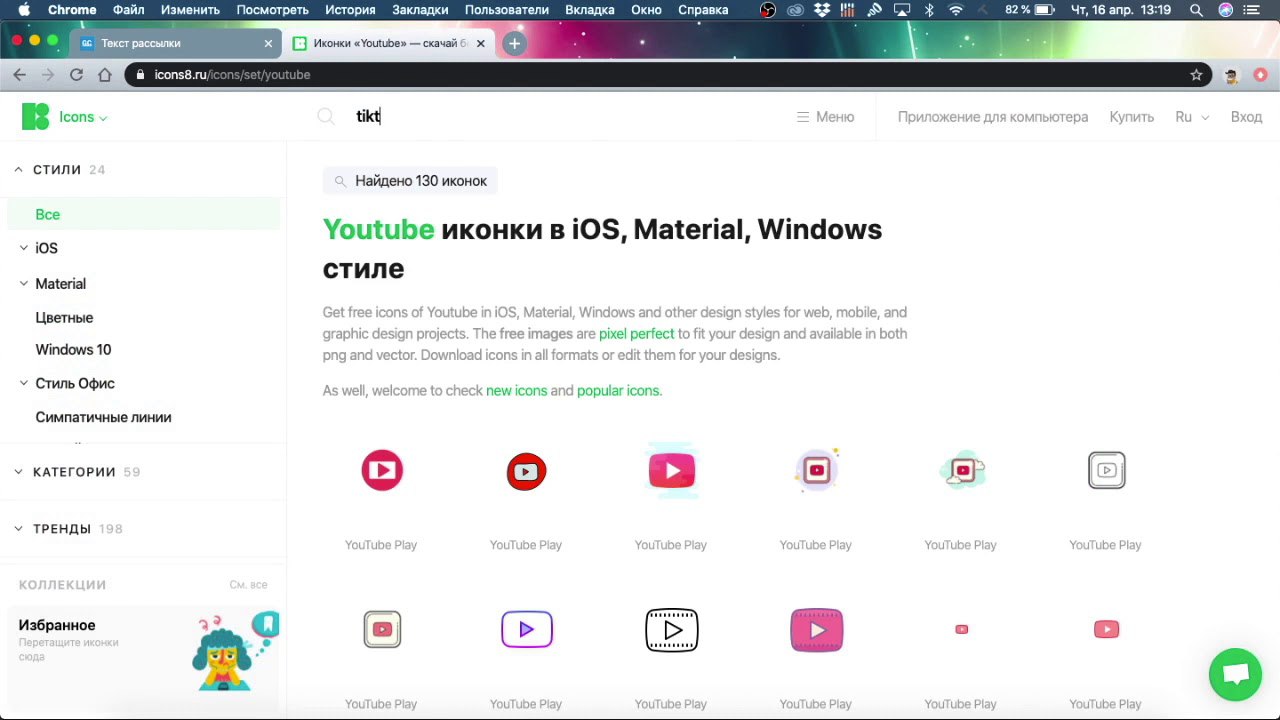Close the Текст рассылки tab
The image size is (1280, 720).
[268, 44]
